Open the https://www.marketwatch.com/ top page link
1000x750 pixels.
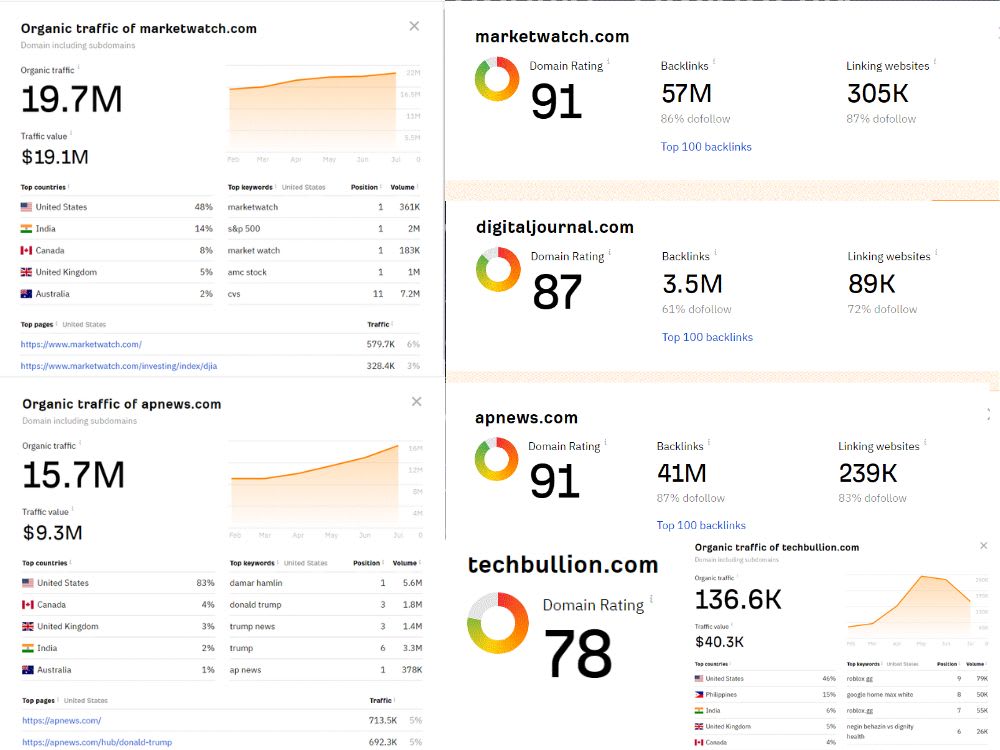pyautogui.click(x=81, y=344)
